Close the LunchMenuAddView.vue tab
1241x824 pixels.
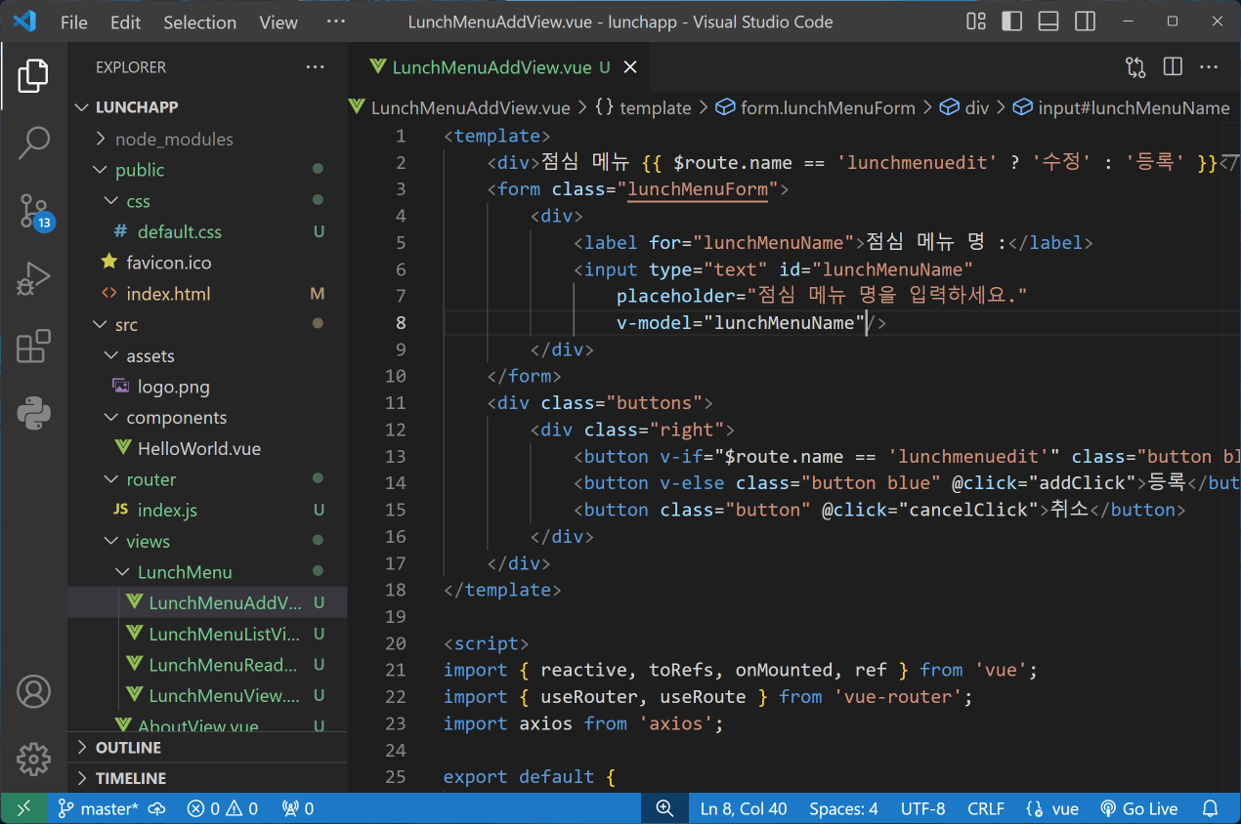coord(631,67)
